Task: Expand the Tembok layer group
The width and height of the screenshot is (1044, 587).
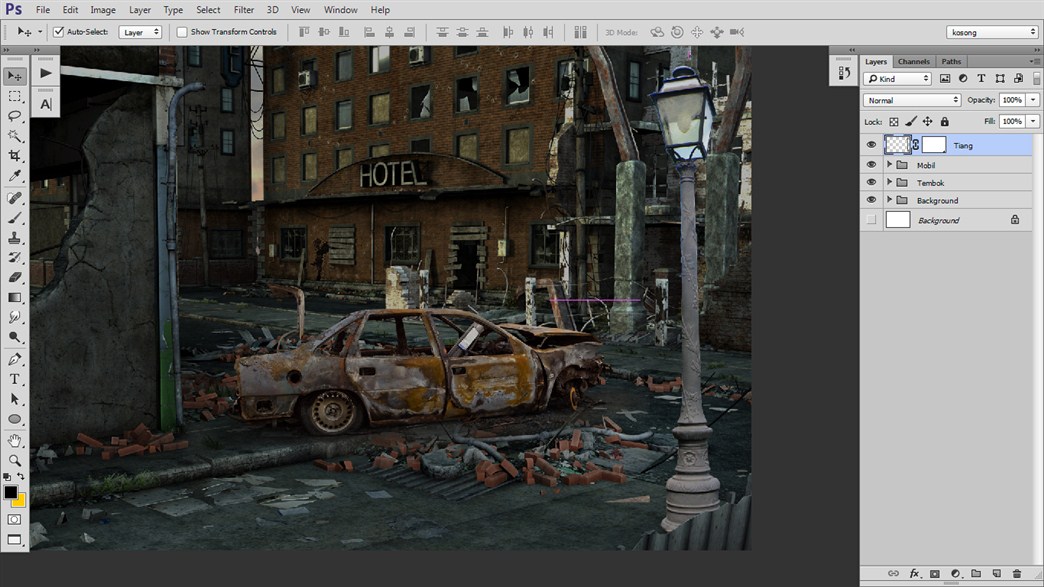Action: 889,183
